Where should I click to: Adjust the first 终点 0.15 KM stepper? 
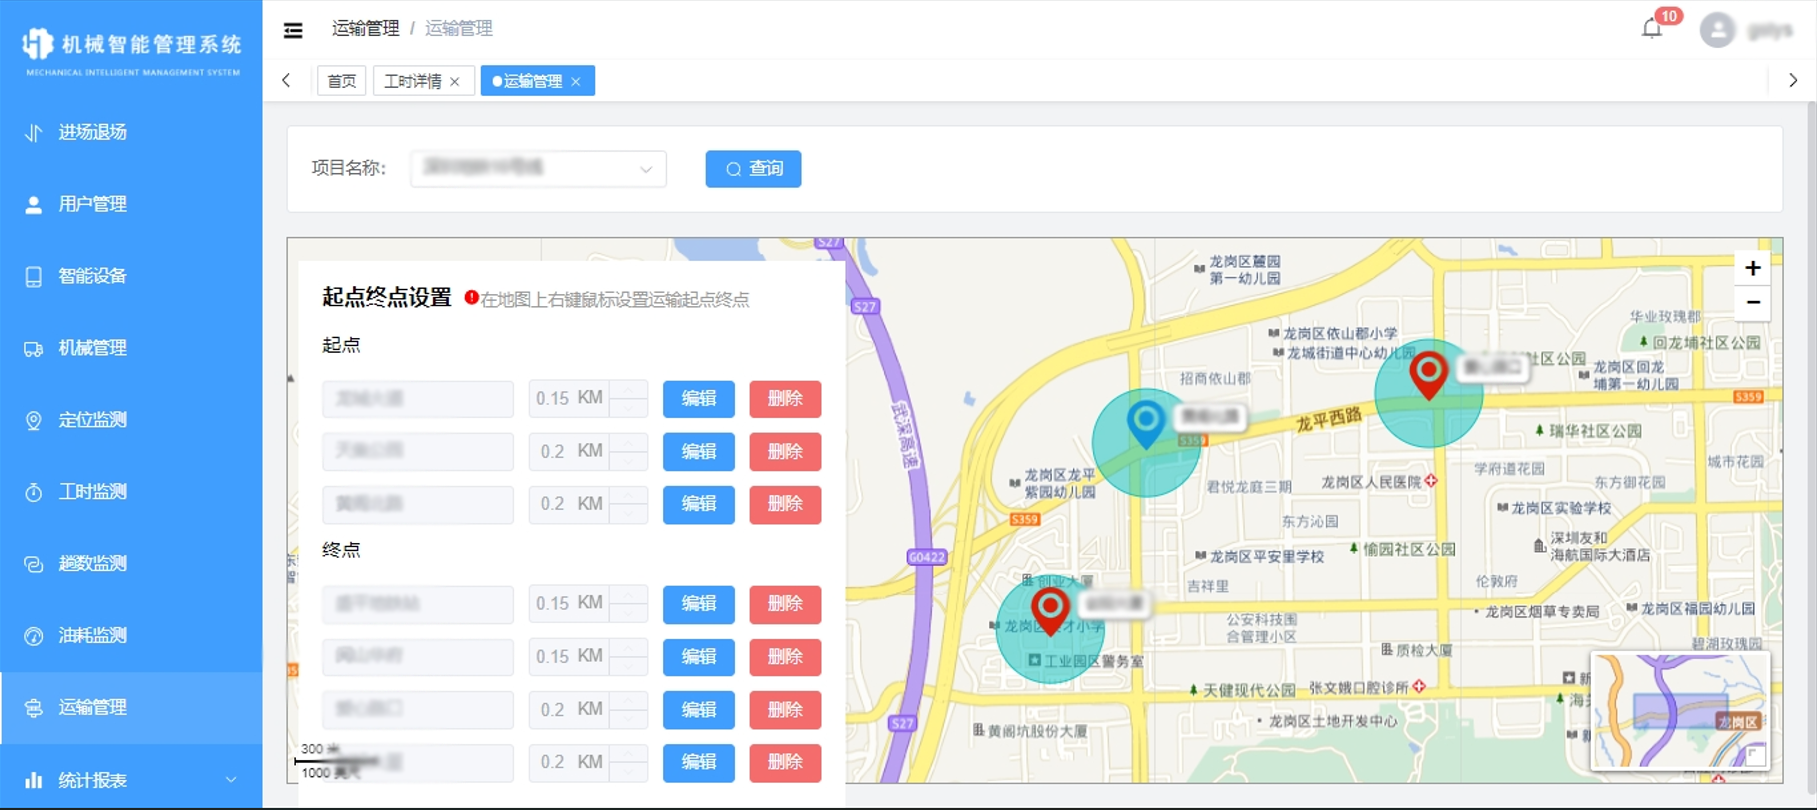pos(628,604)
